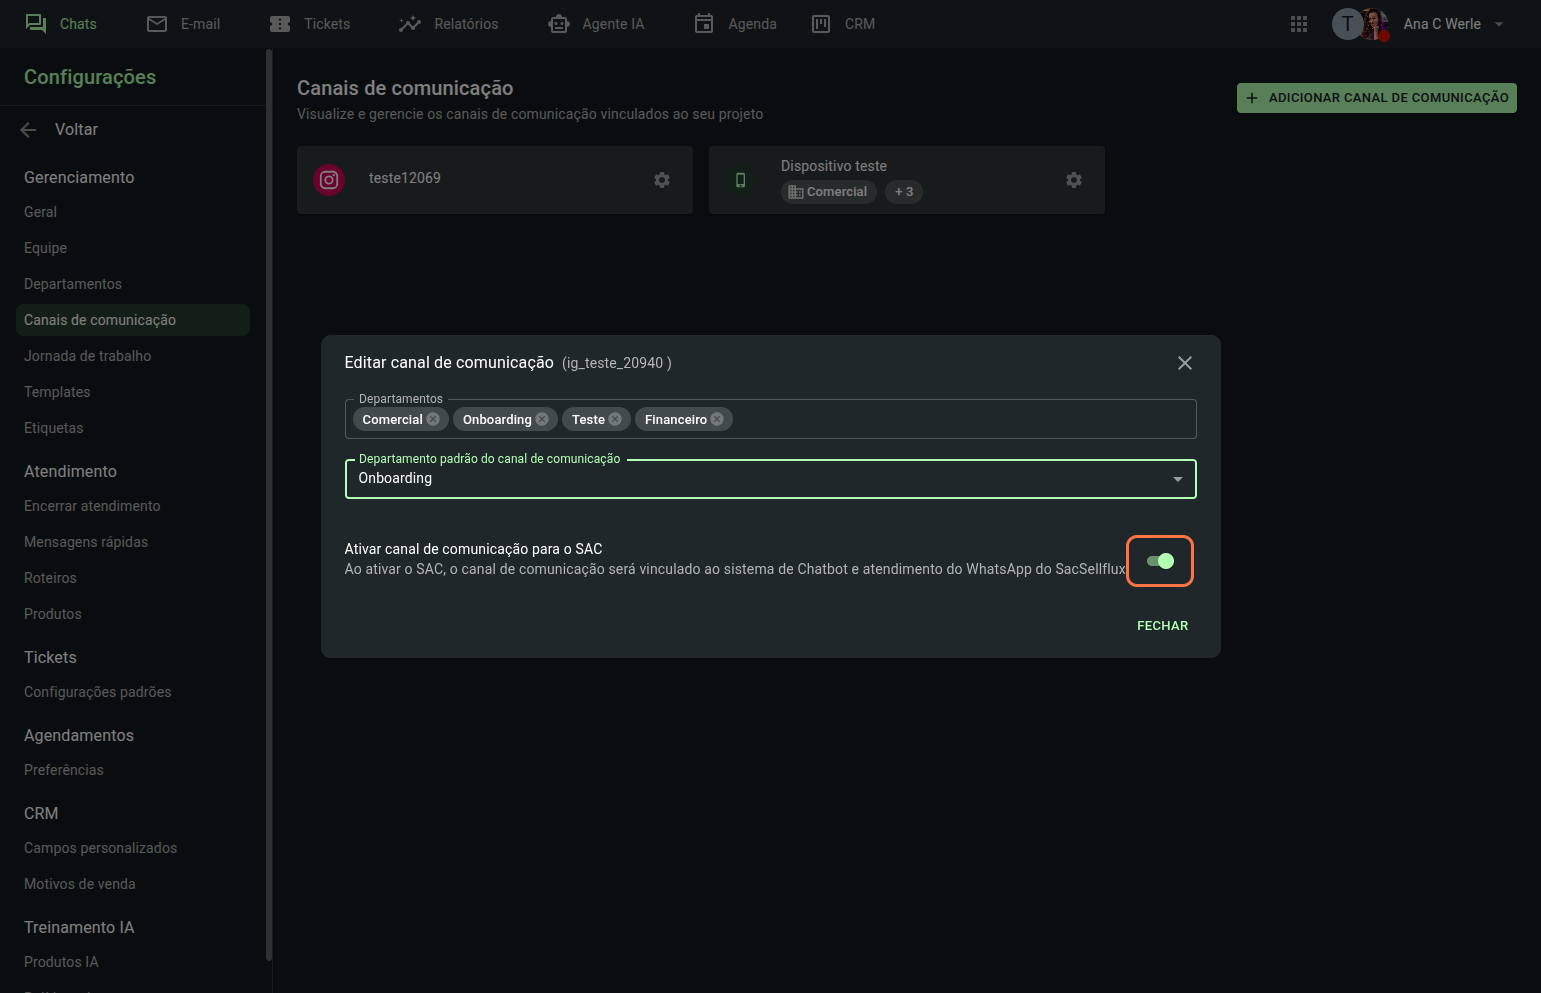Remove the Financeiro department chip

tap(717, 419)
